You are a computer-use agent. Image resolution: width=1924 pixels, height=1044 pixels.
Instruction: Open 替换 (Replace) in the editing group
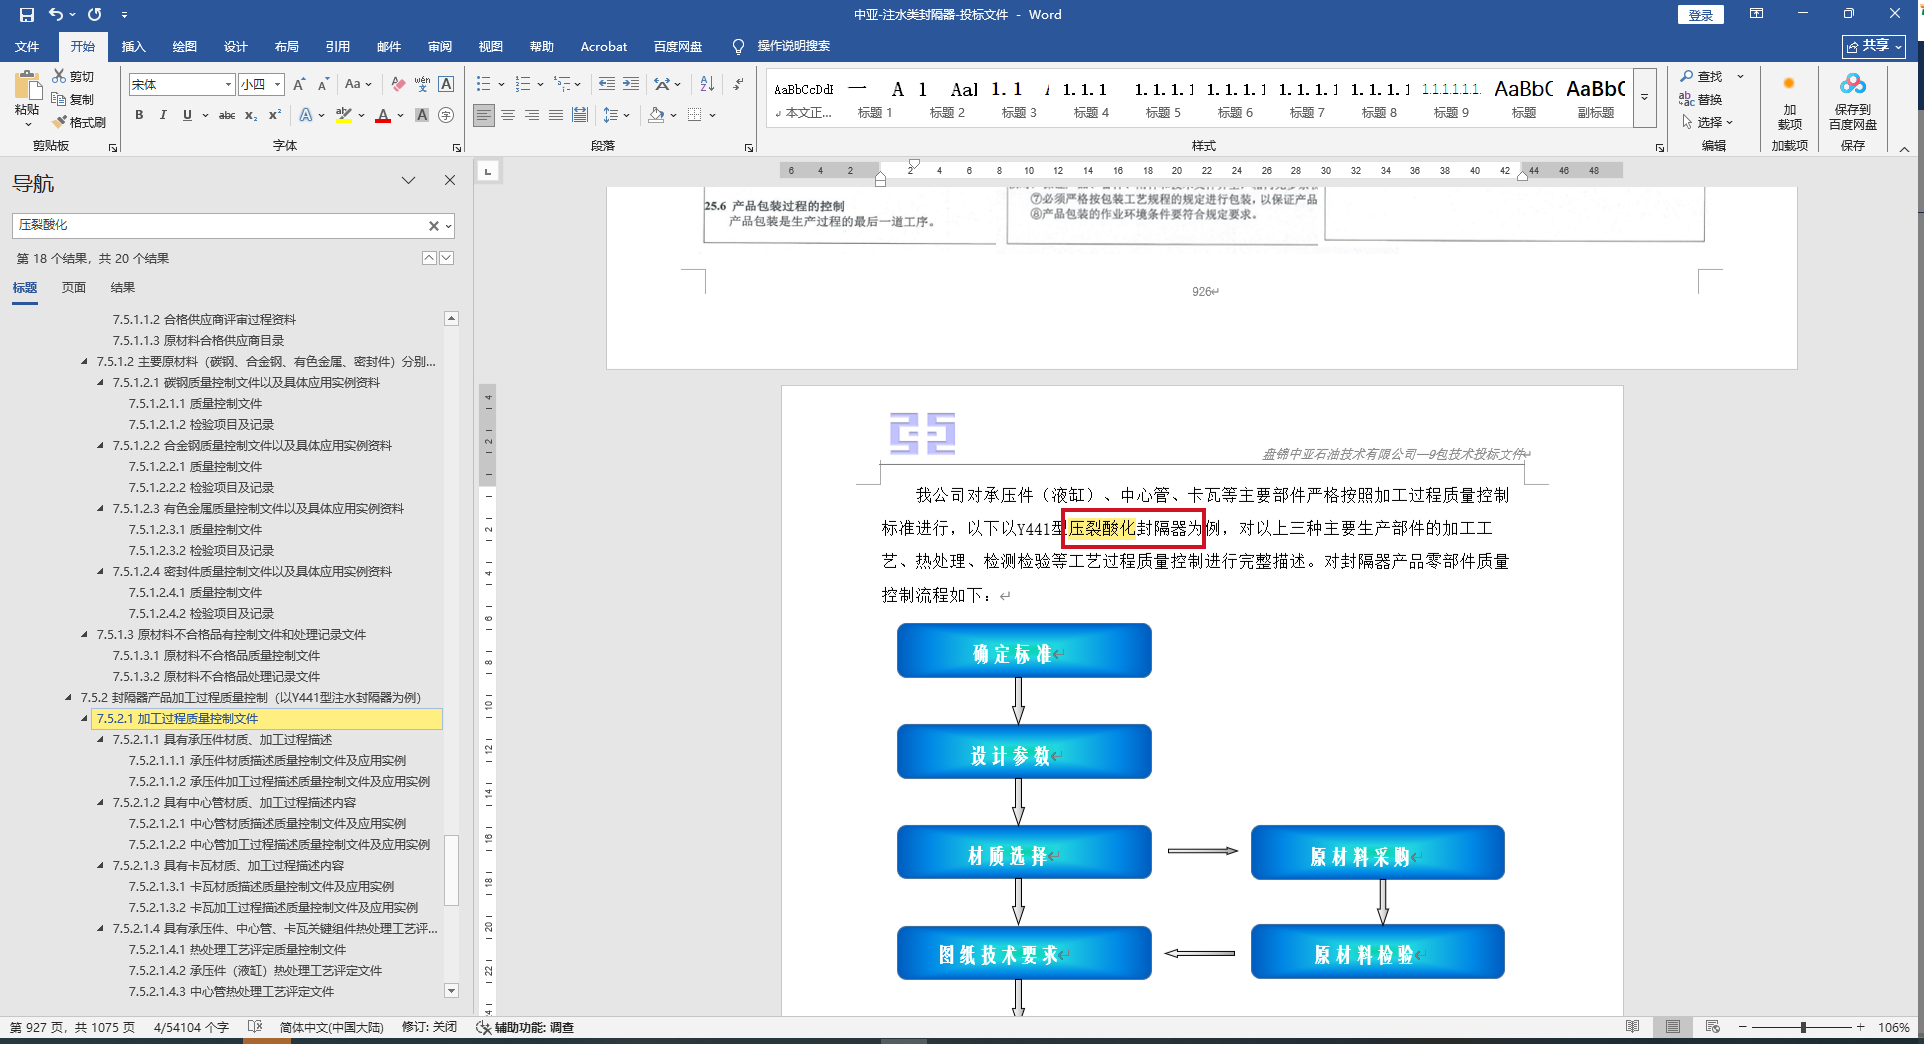pos(1701,99)
